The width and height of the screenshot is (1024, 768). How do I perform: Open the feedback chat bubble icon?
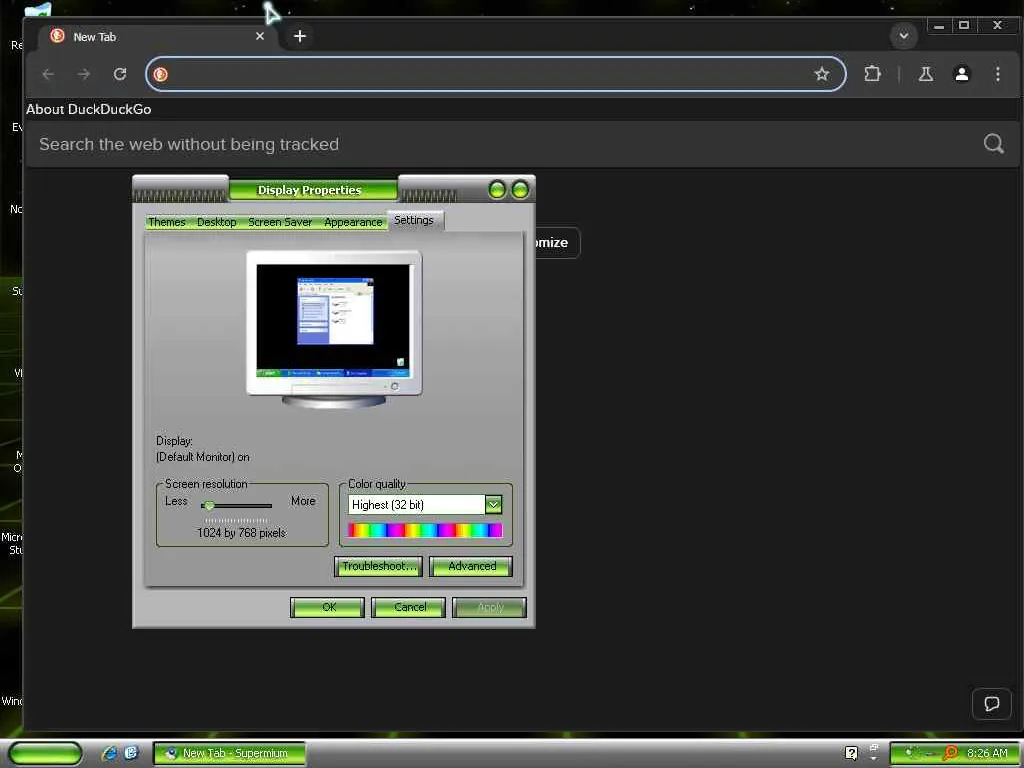(x=991, y=704)
